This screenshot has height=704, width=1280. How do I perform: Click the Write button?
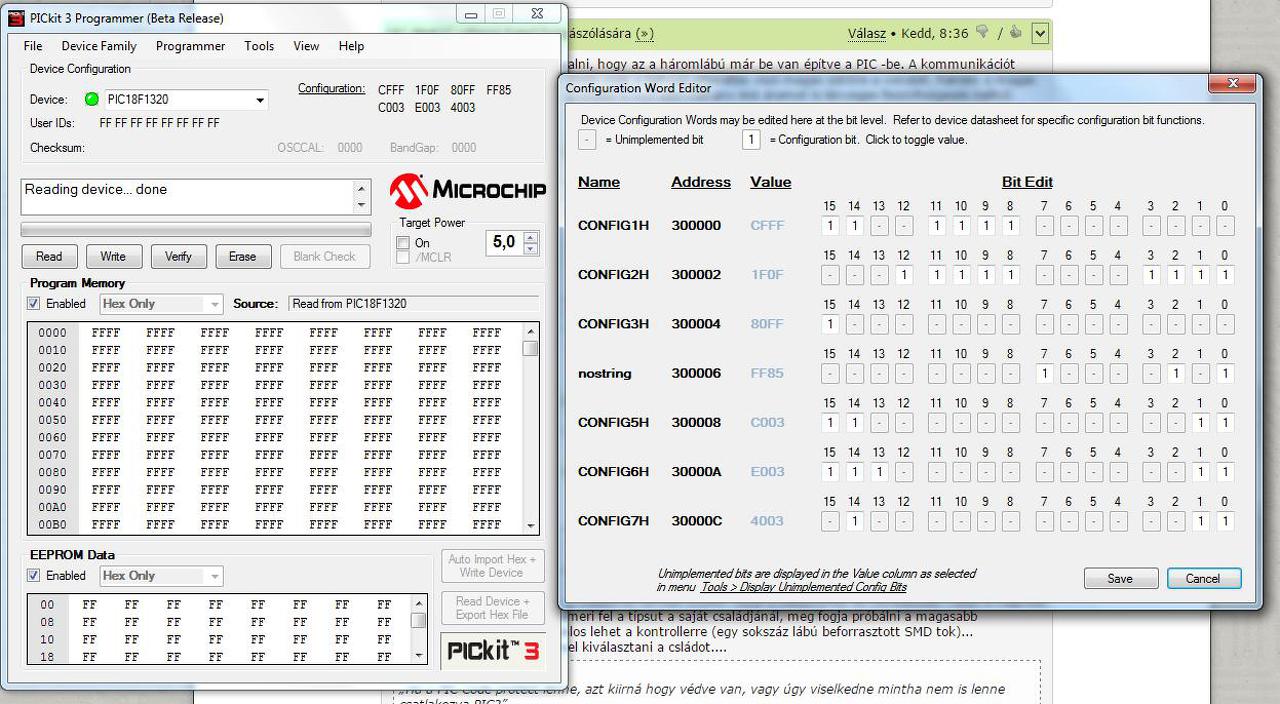(x=113, y=256)
